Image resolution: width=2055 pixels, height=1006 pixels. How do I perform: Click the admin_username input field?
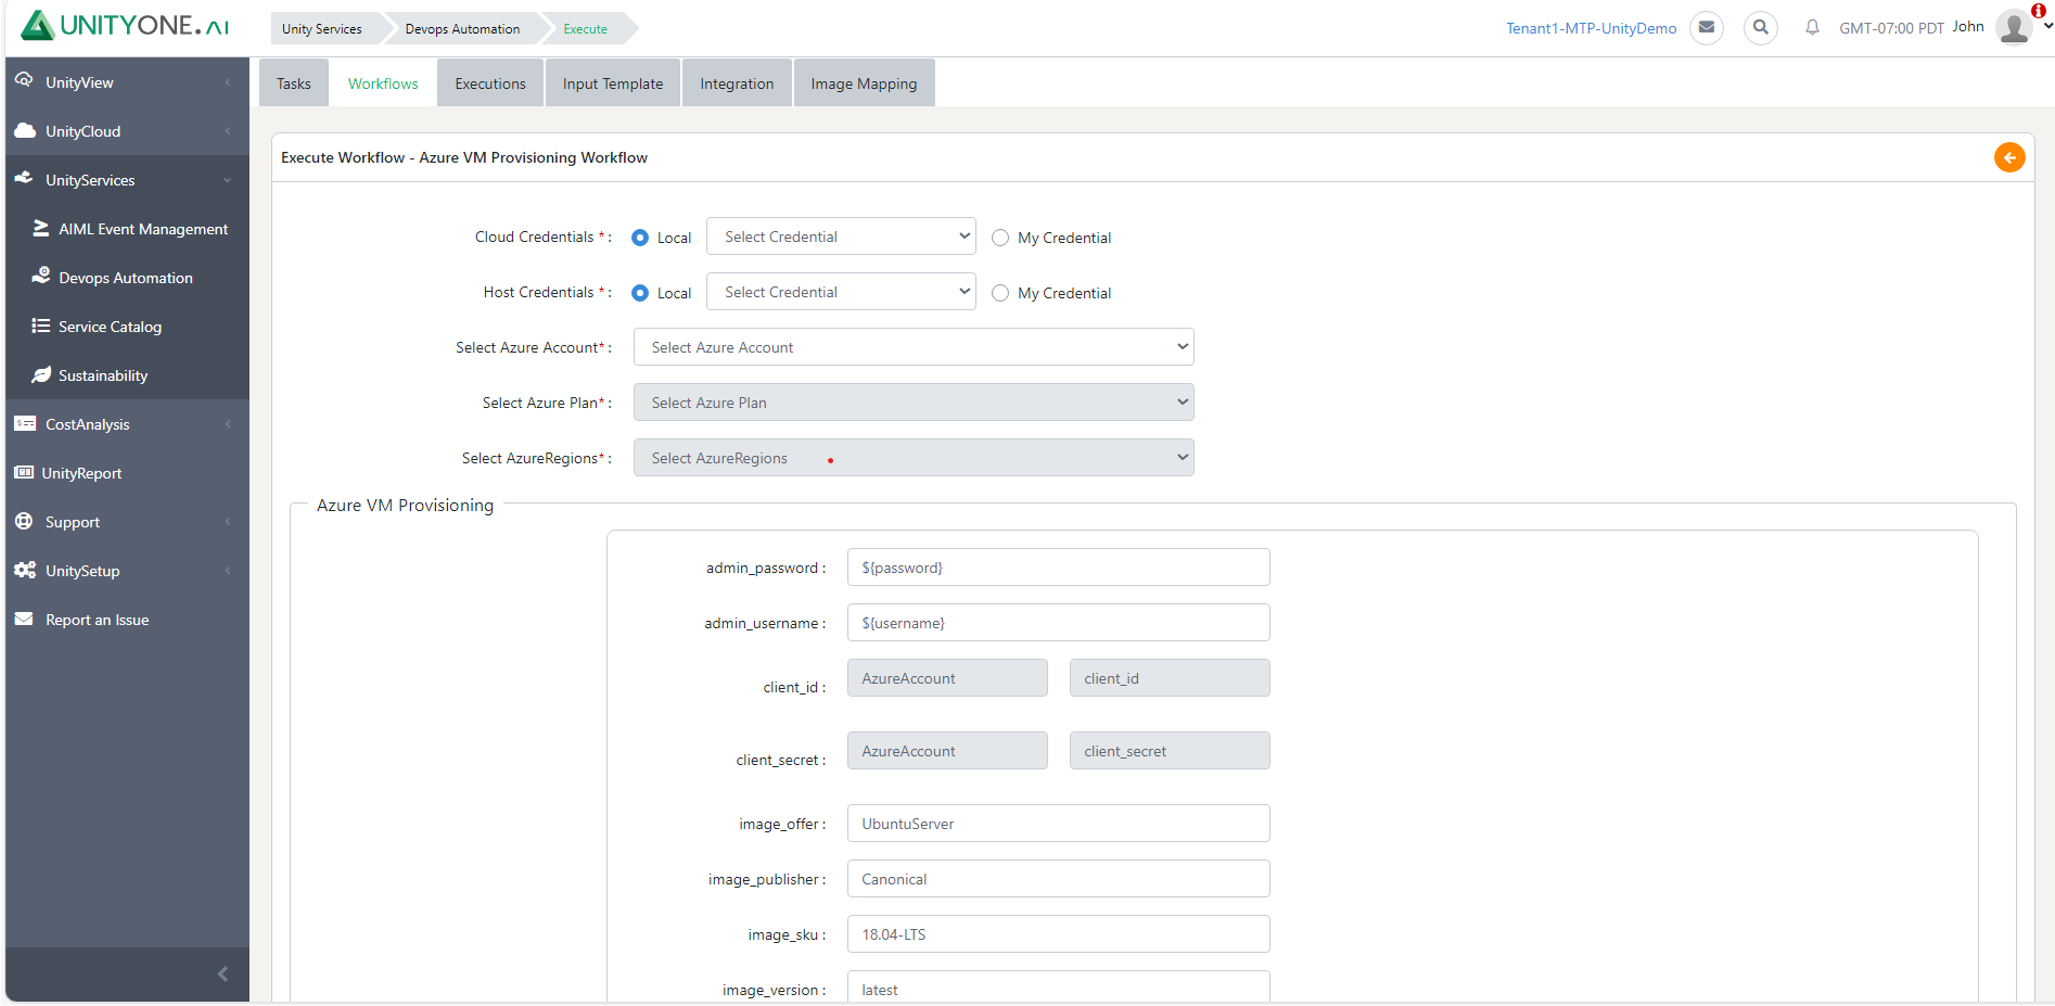click(x=1058, y=623)
